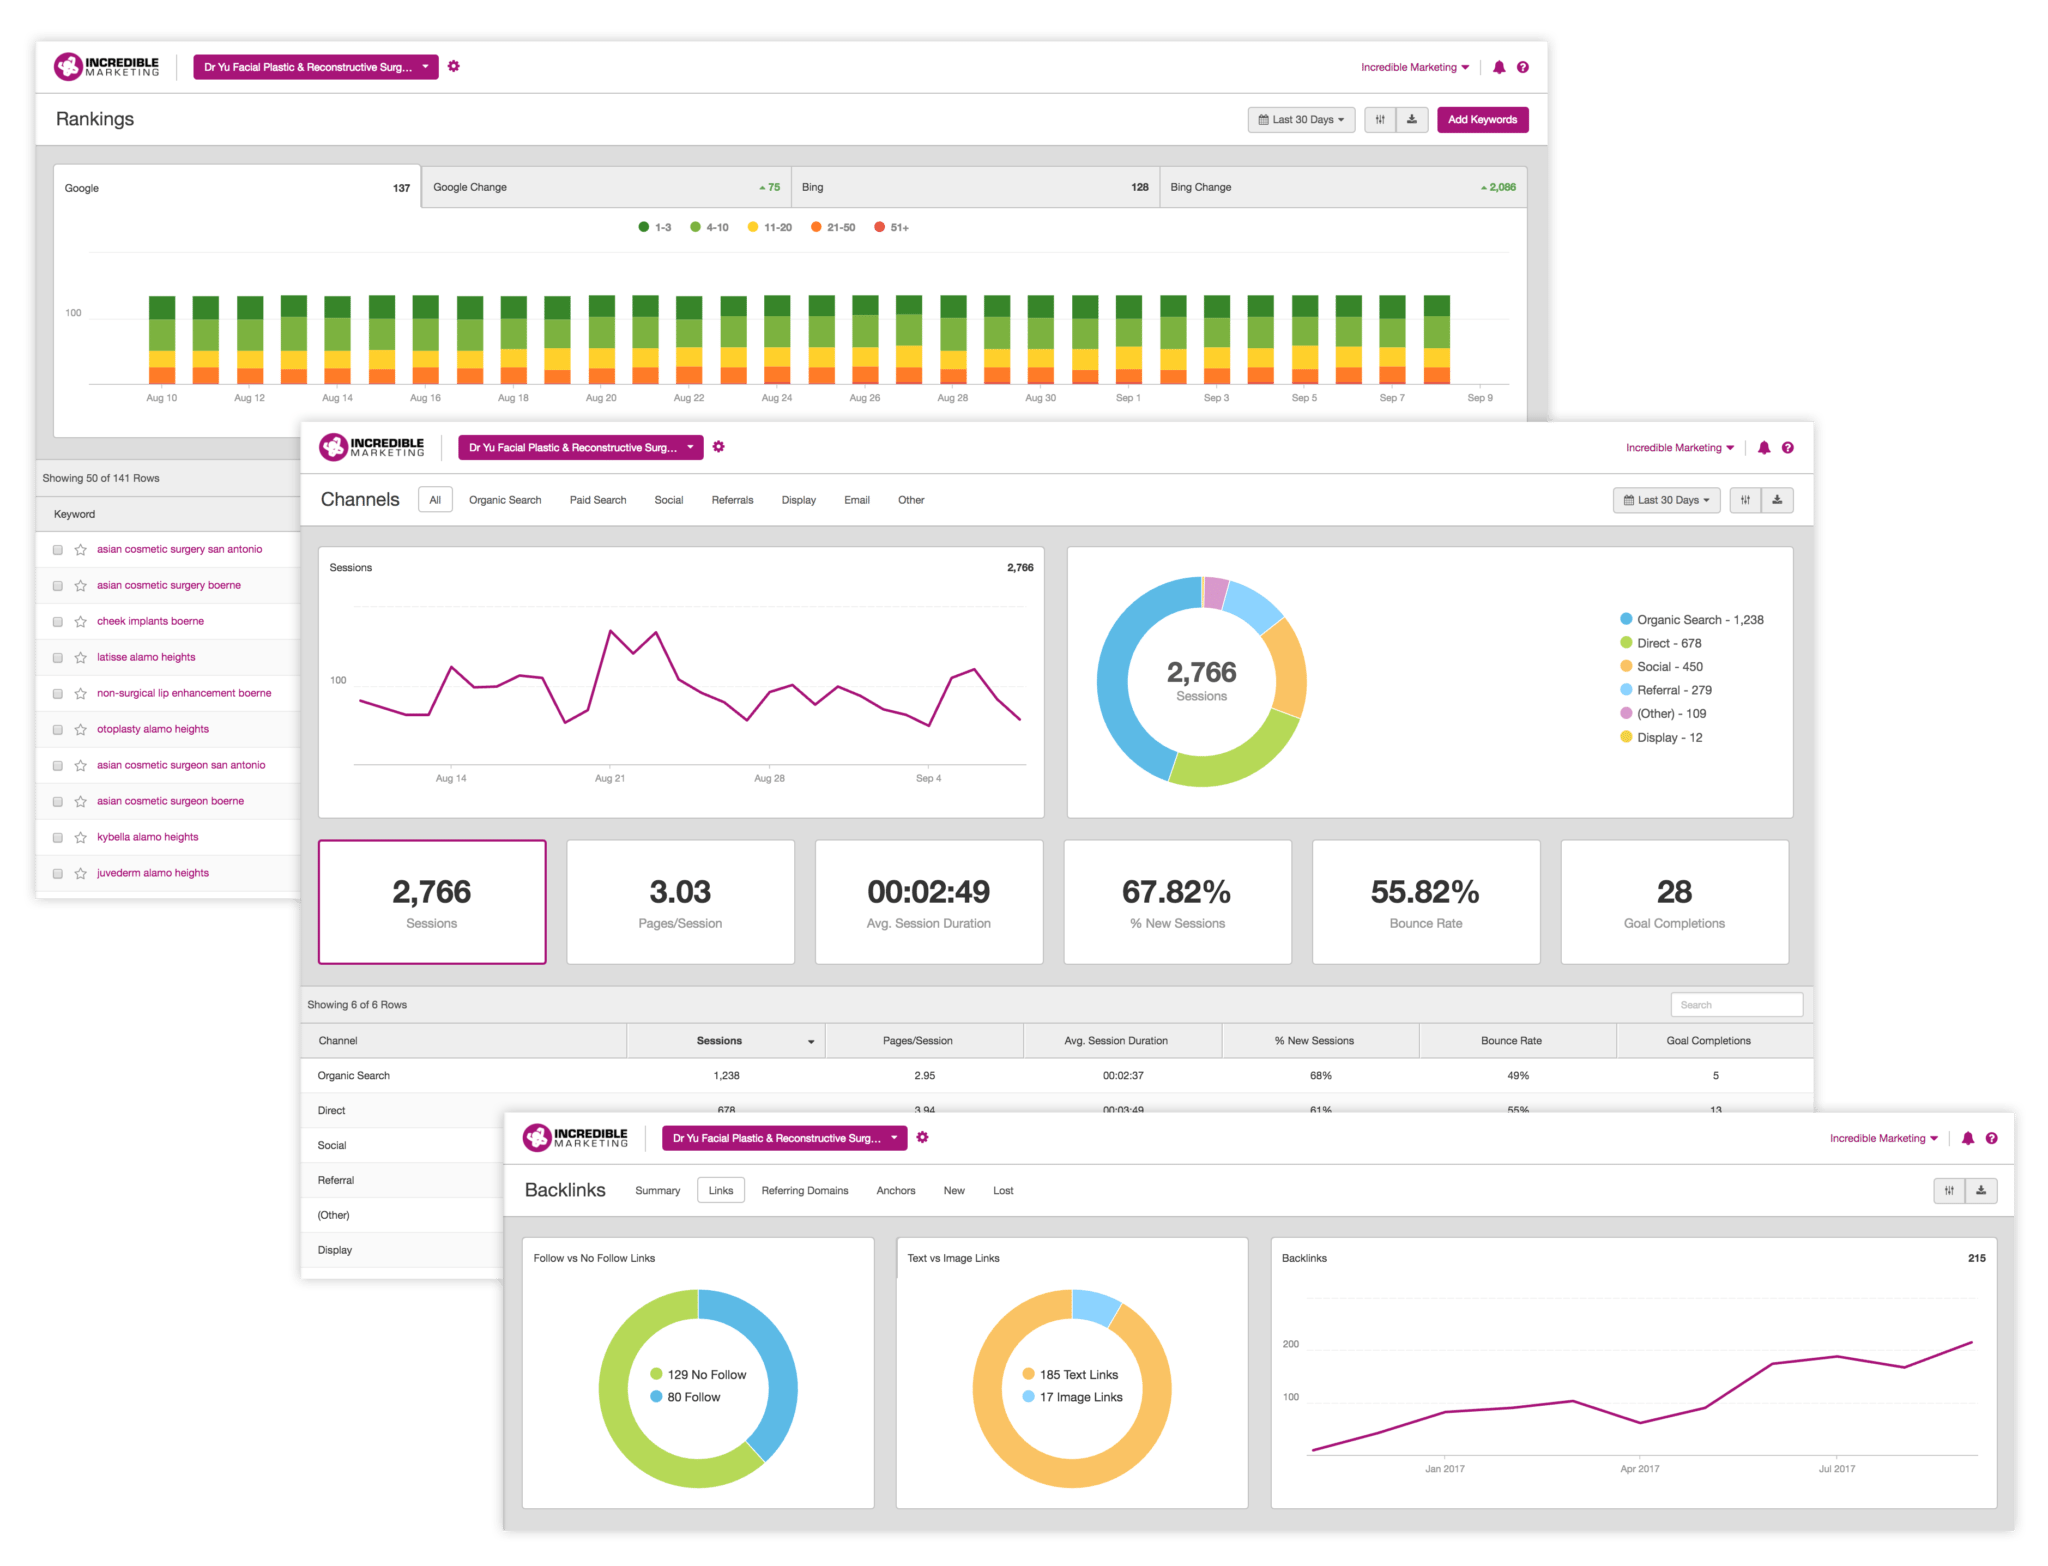Check box for non-surgical lip enhancement boerne
Image resolution: width=2048 pixels, height=1566 pixels.
58,694
